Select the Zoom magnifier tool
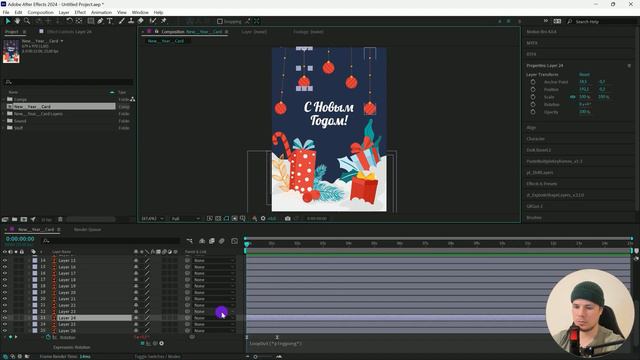This screenshot has height=360, width=640. click(27, 21)
